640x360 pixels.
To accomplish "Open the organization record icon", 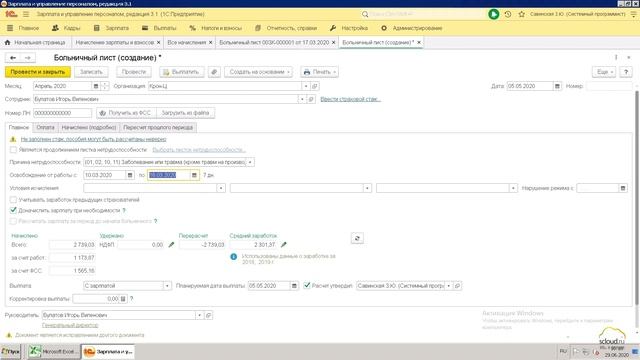I will 315,86.
